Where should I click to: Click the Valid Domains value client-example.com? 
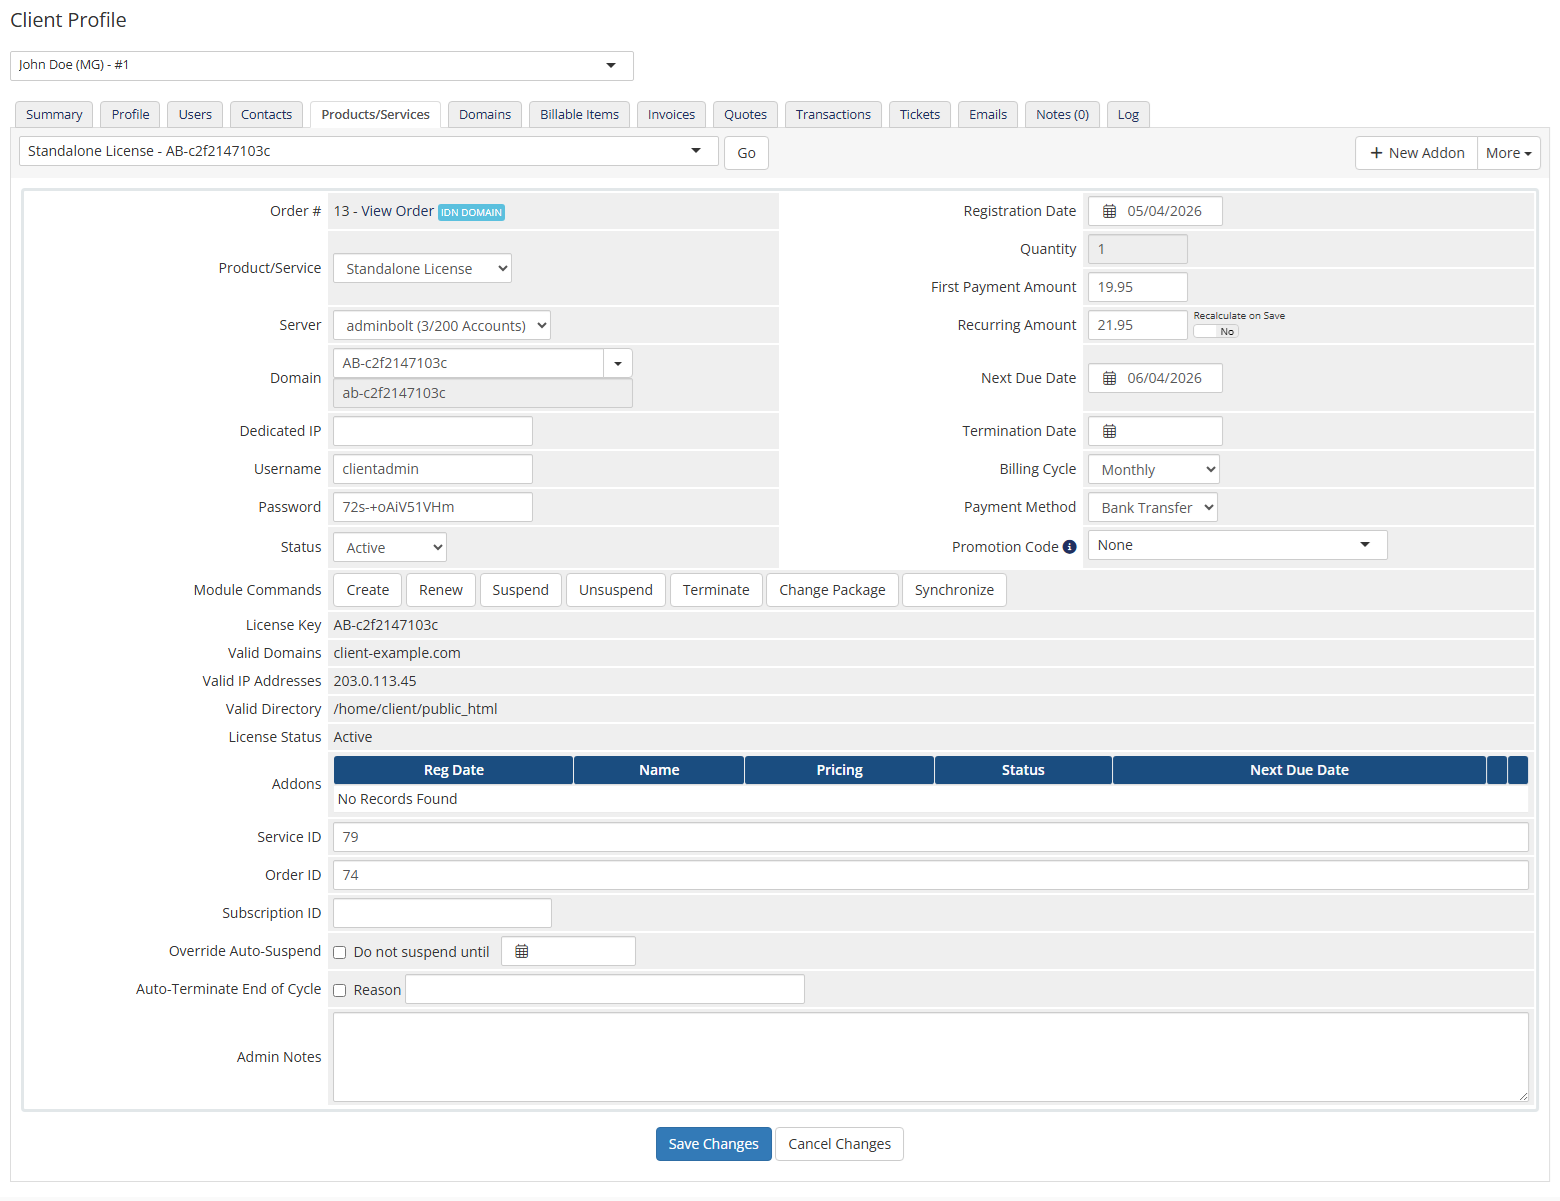click(397, 653)
